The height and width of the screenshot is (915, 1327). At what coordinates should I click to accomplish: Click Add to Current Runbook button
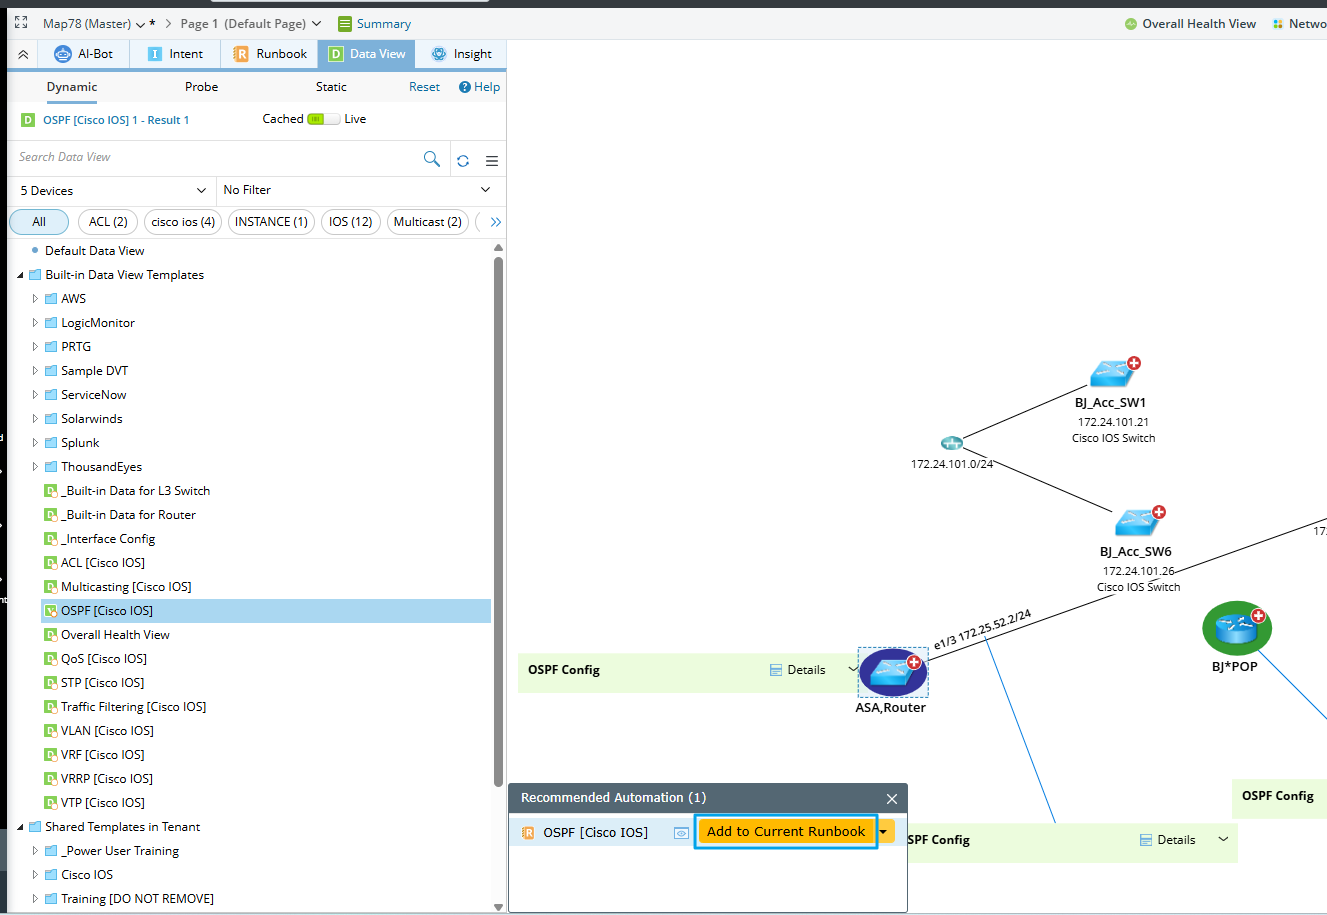(786, 832)
